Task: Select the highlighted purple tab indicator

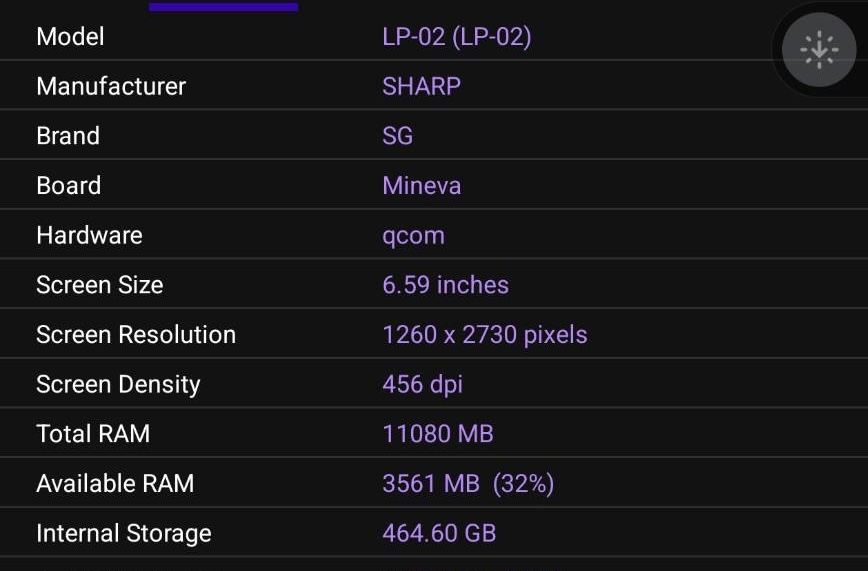Action: pyautogui.click(x=224, y=6)
